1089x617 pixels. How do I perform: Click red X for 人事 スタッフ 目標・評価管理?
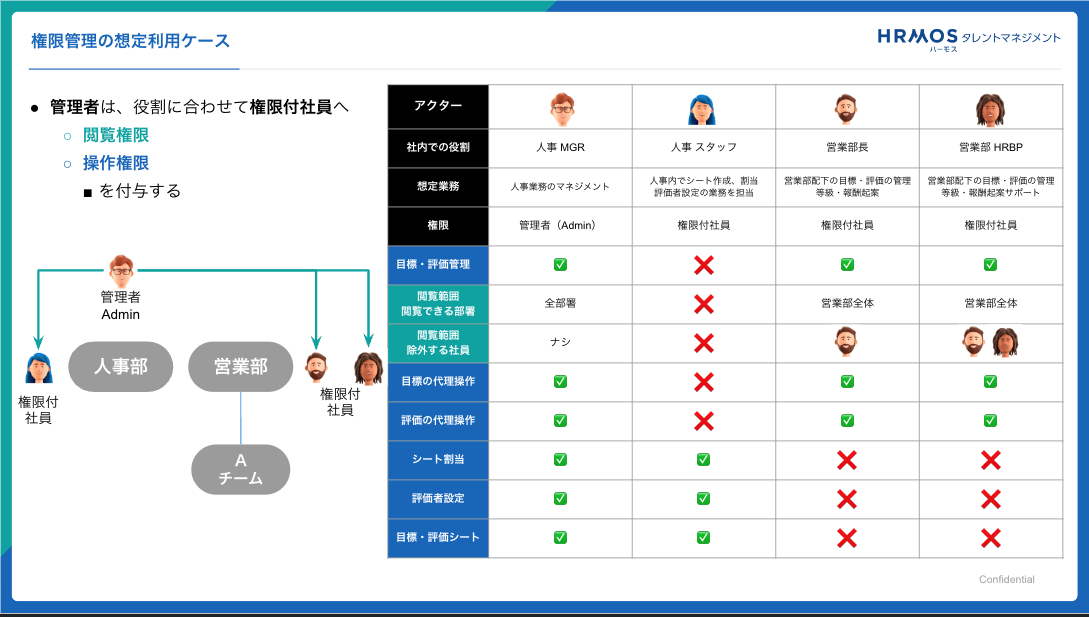pos(703,265)
